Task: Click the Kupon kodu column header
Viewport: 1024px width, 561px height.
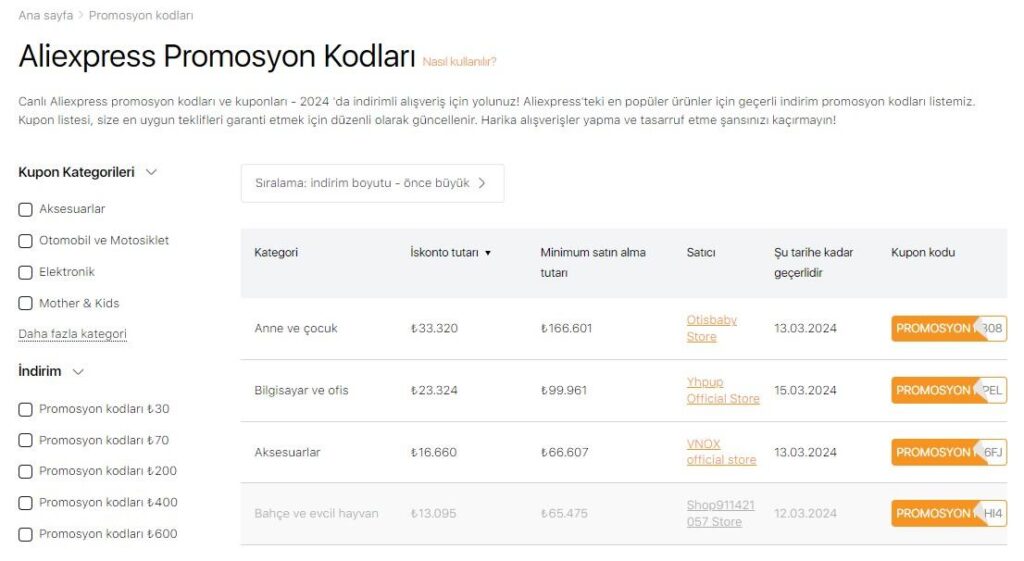Action: (923, 253)
